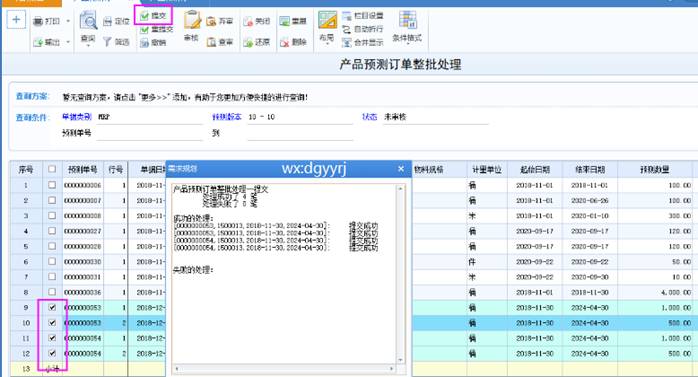Click the 单据类别 link label
698x377 pixels.
tap(77, 117)
